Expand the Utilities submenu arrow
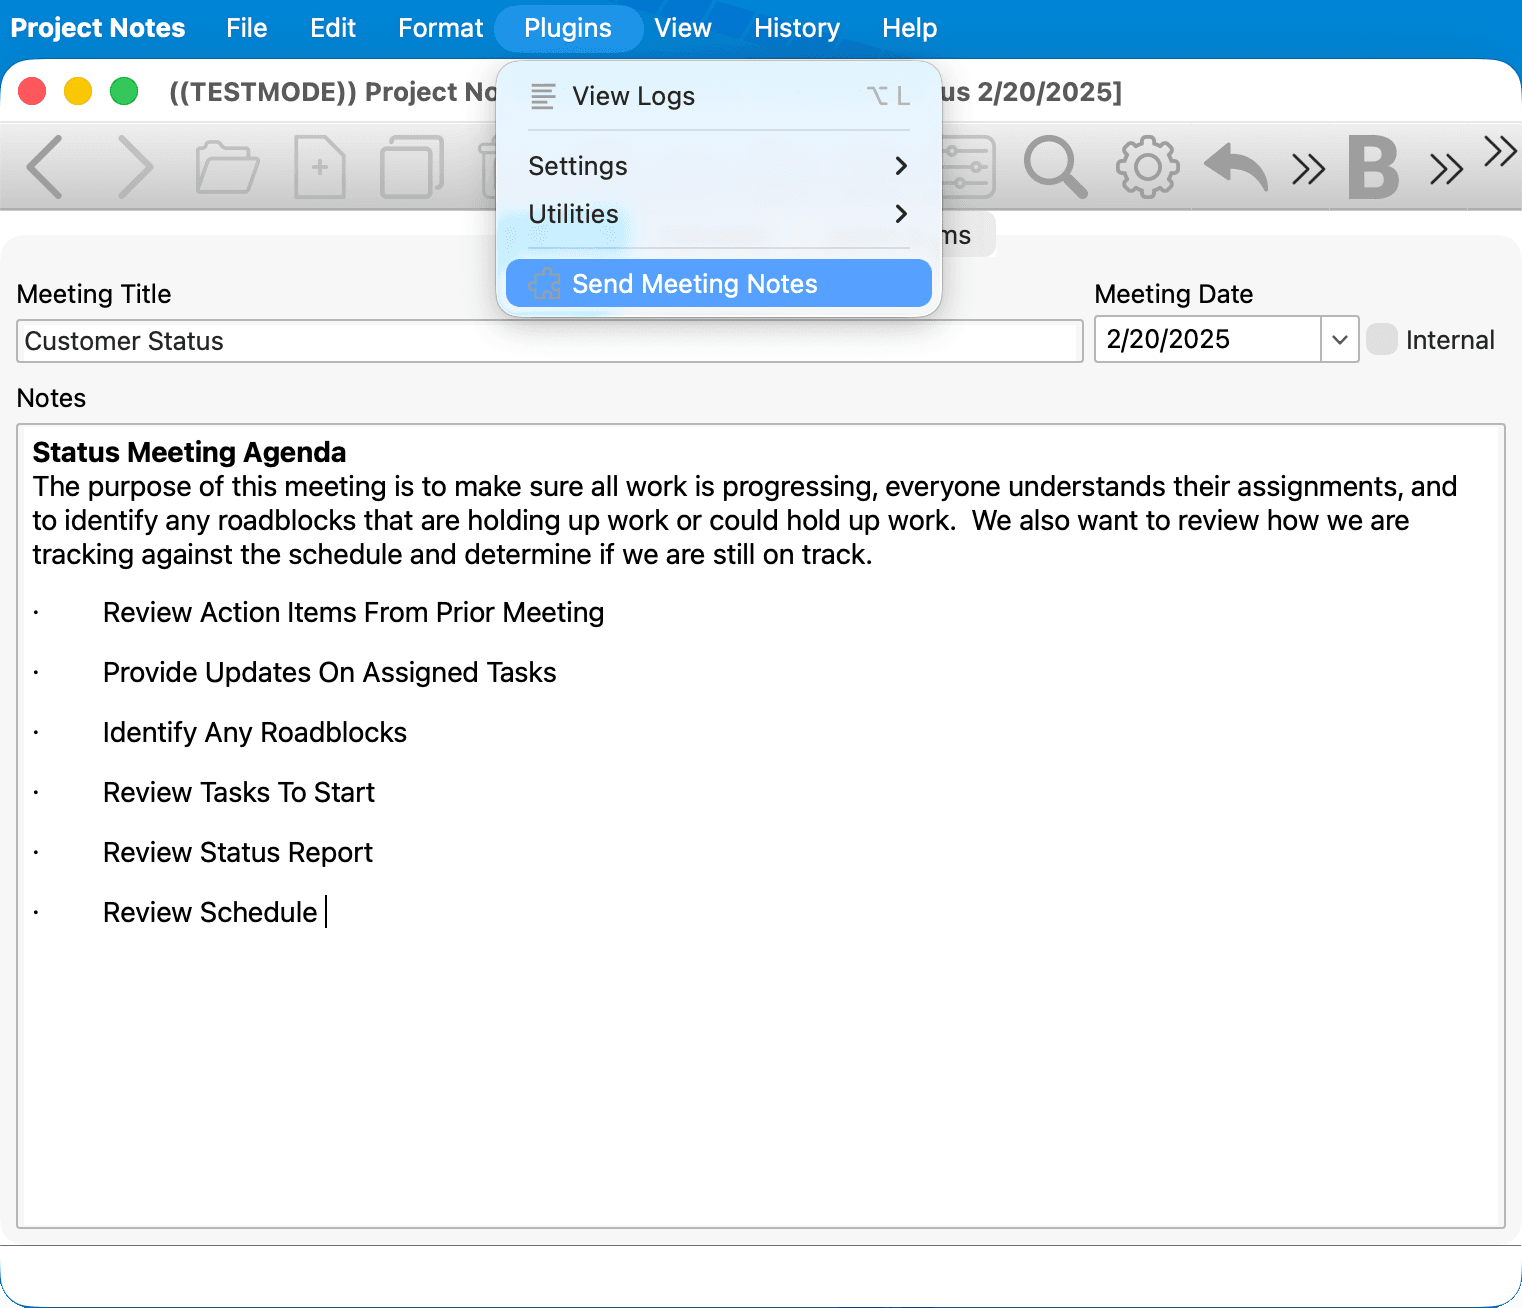 click(x=901, y=214)
